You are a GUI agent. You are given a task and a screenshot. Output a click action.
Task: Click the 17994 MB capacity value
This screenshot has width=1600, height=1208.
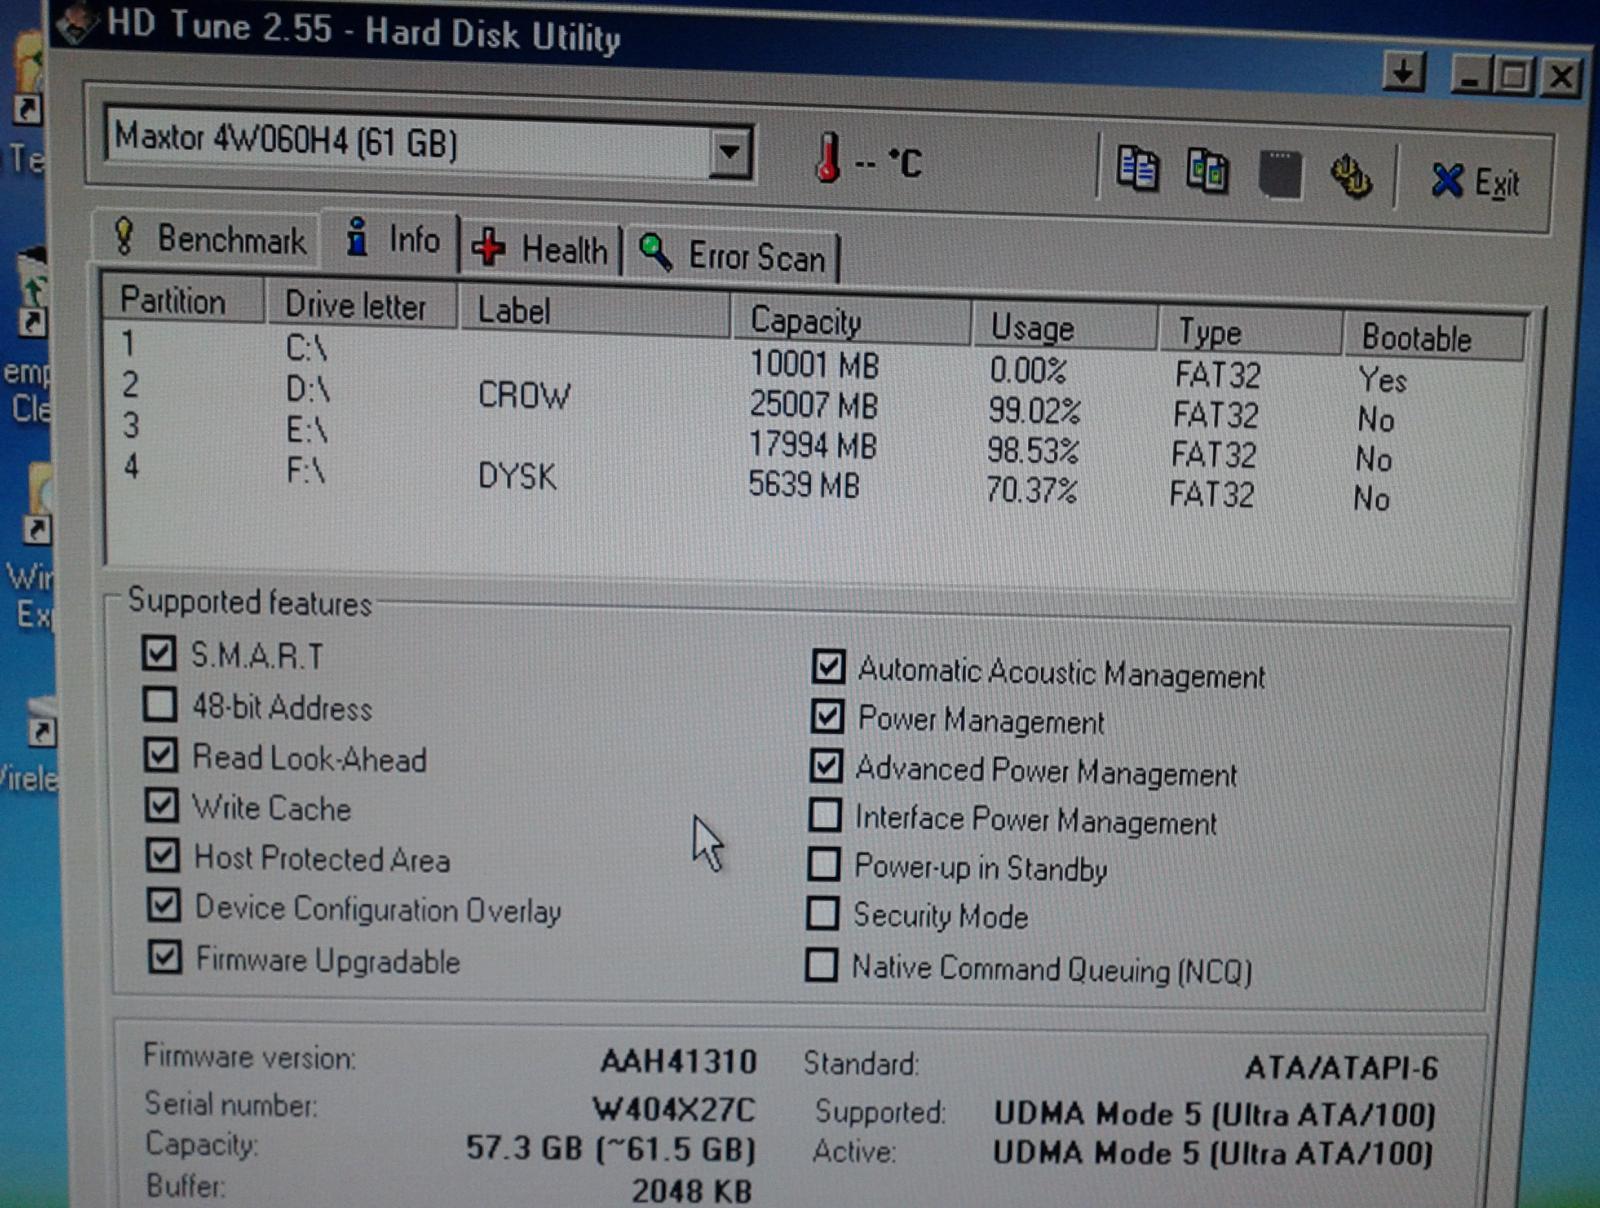click(813, 444)
